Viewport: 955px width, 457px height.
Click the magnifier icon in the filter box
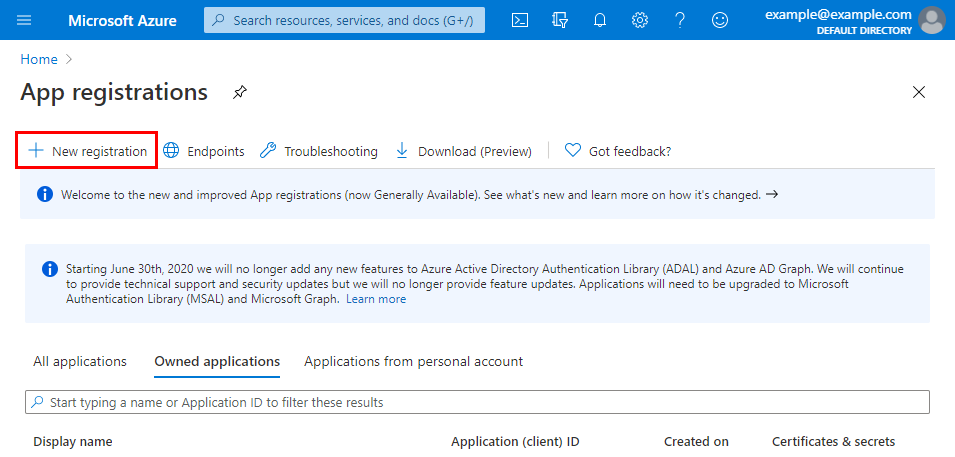click(x=38, y=402)
